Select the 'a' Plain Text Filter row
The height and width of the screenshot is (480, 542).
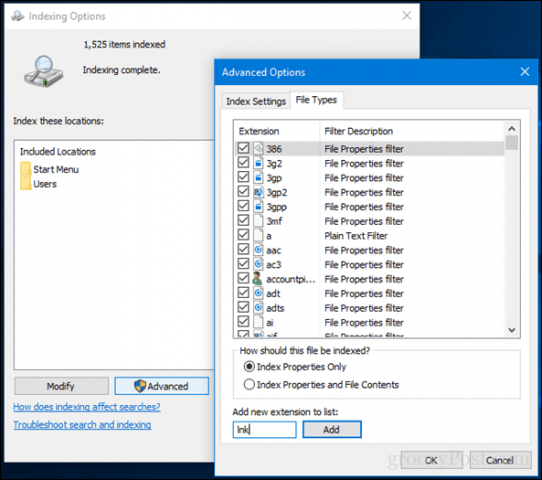point(370,236)
